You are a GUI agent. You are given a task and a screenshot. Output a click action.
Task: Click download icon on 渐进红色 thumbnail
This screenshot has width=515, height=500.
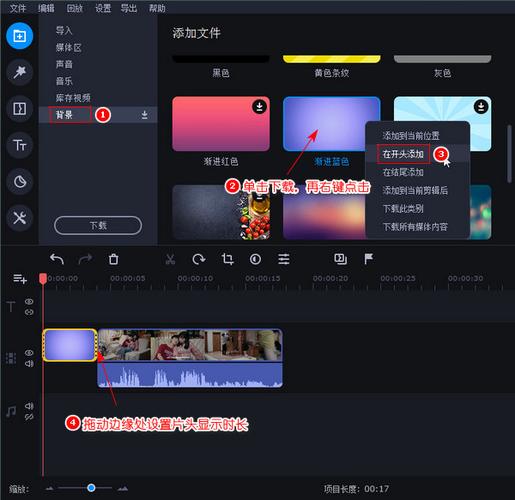(259, 107)
